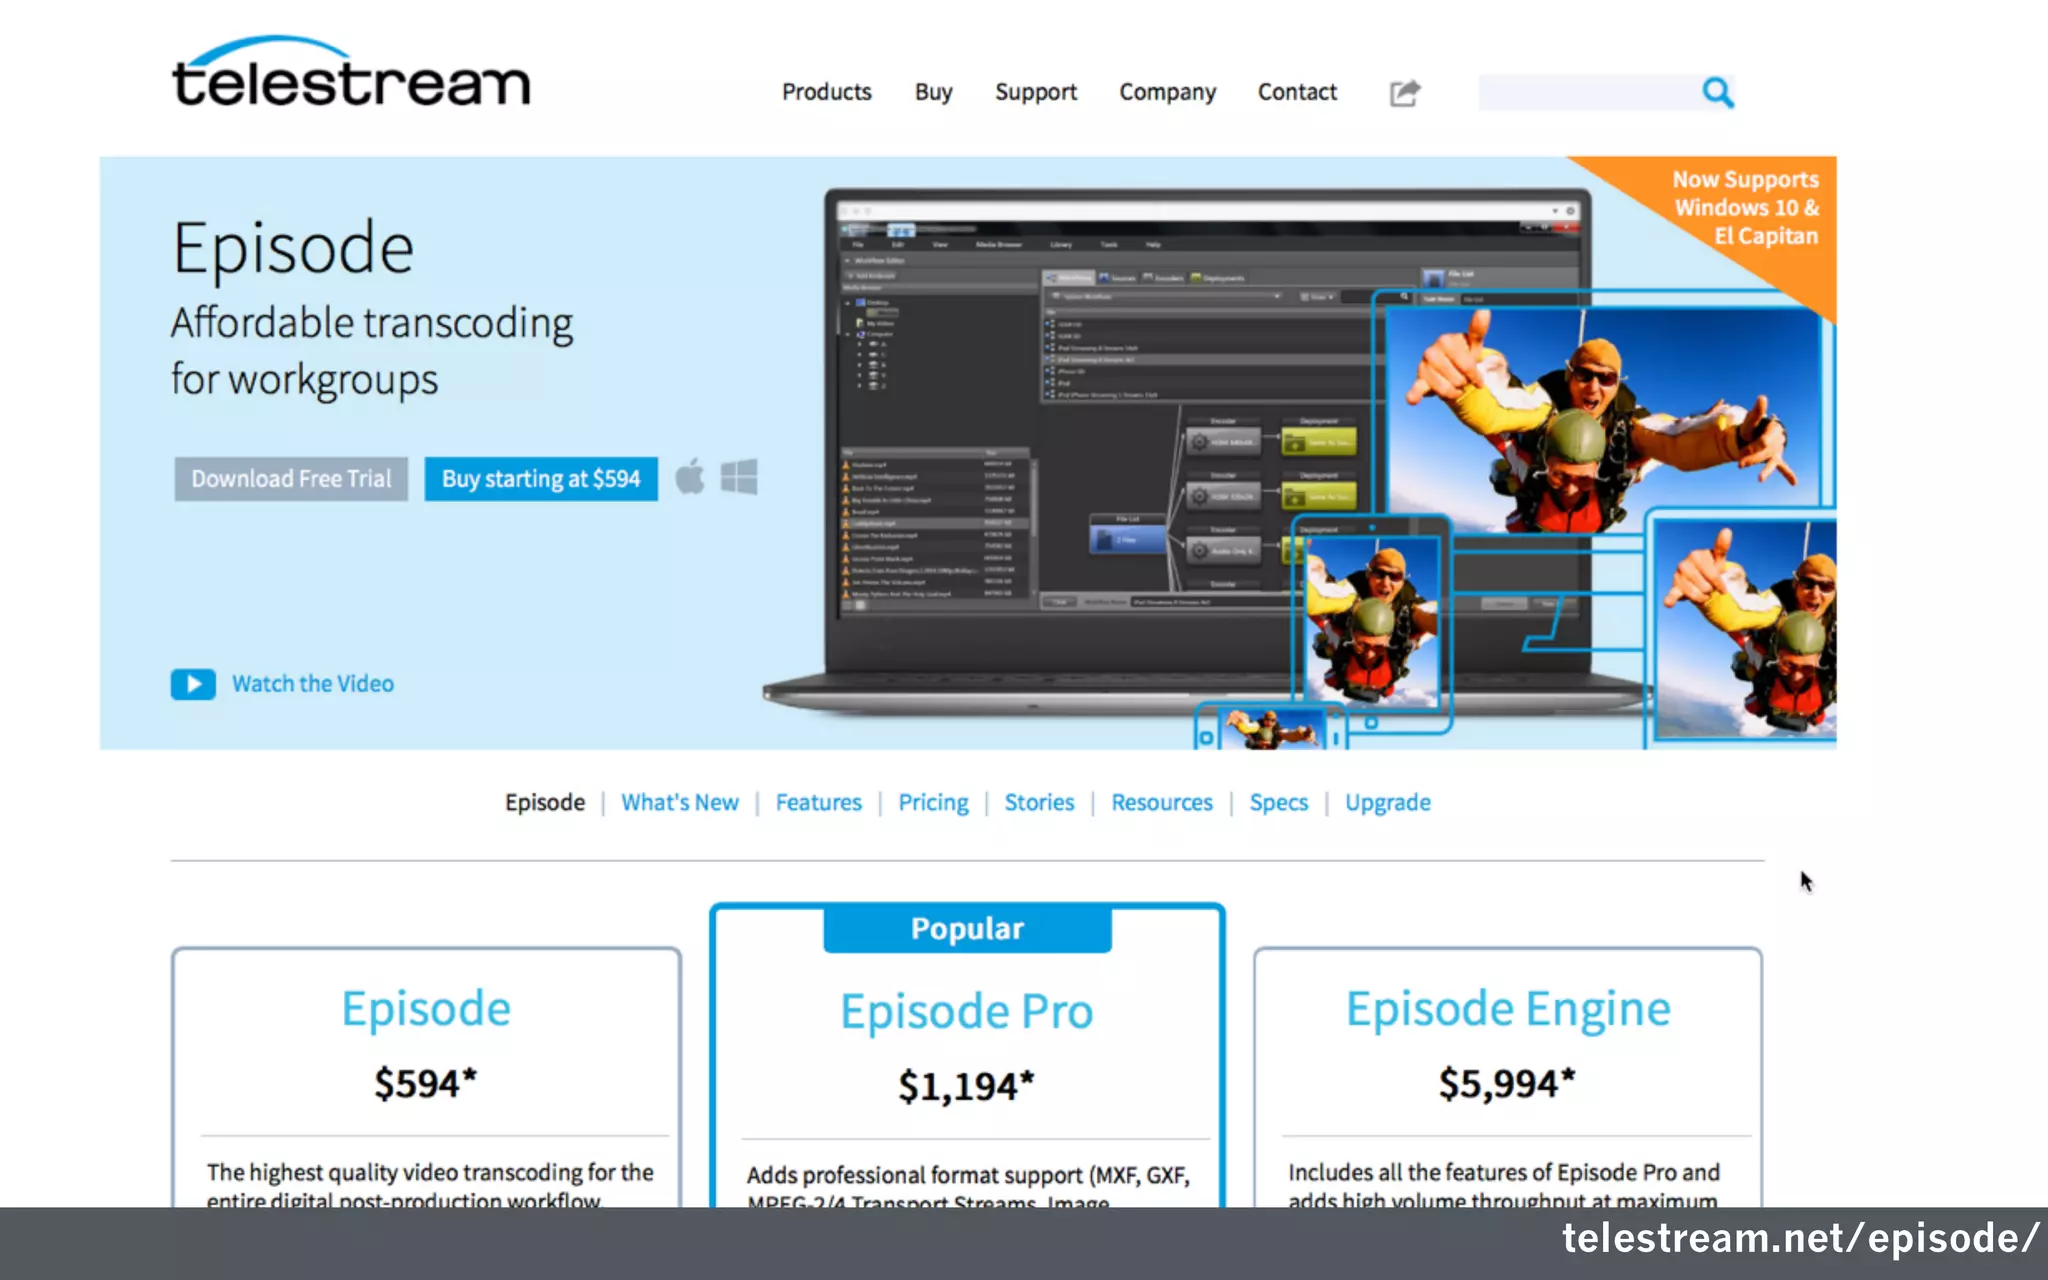Go to the Upgrade tab
This screenshot has width=2048, height=1280.
point(1388,803)
